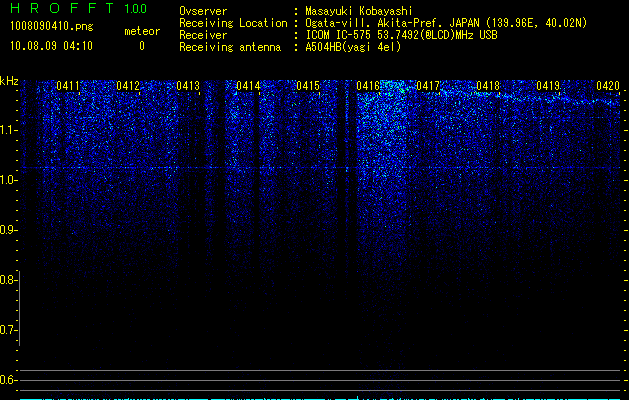
Task: Click the 0.7 frequency axis label
Action: tap(8, 330)
